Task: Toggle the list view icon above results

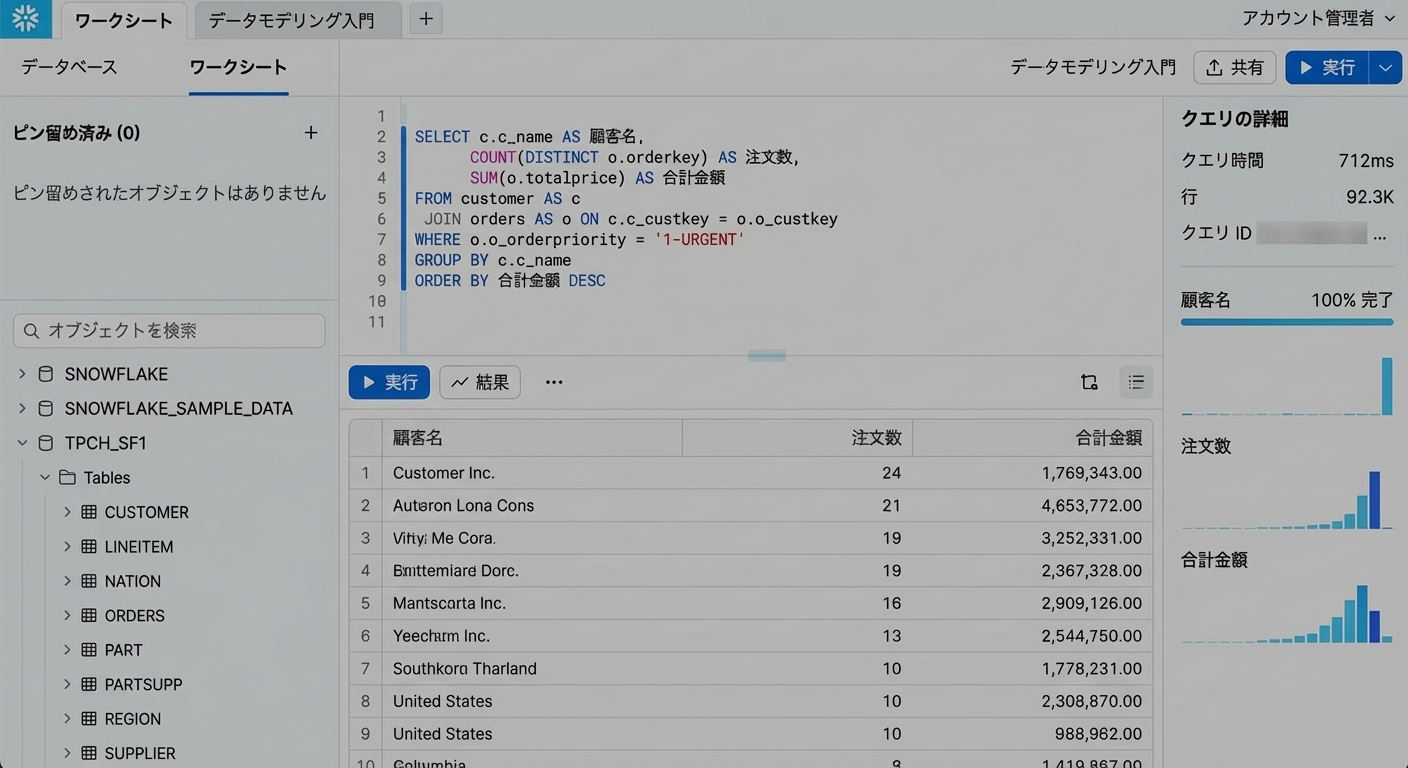Action: (x=1135, y=382)
